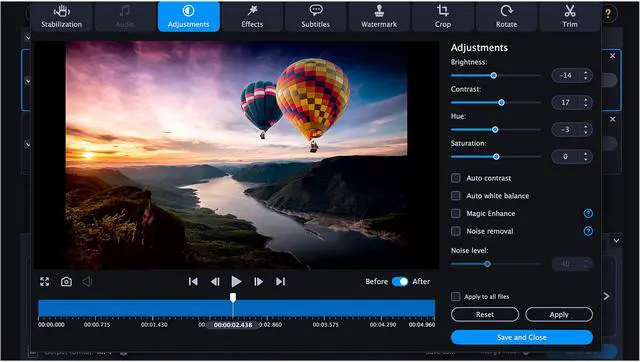Viewport: 640px width, 362px height.
Task: Select the Adjustments tab
Action: point(189,17)
